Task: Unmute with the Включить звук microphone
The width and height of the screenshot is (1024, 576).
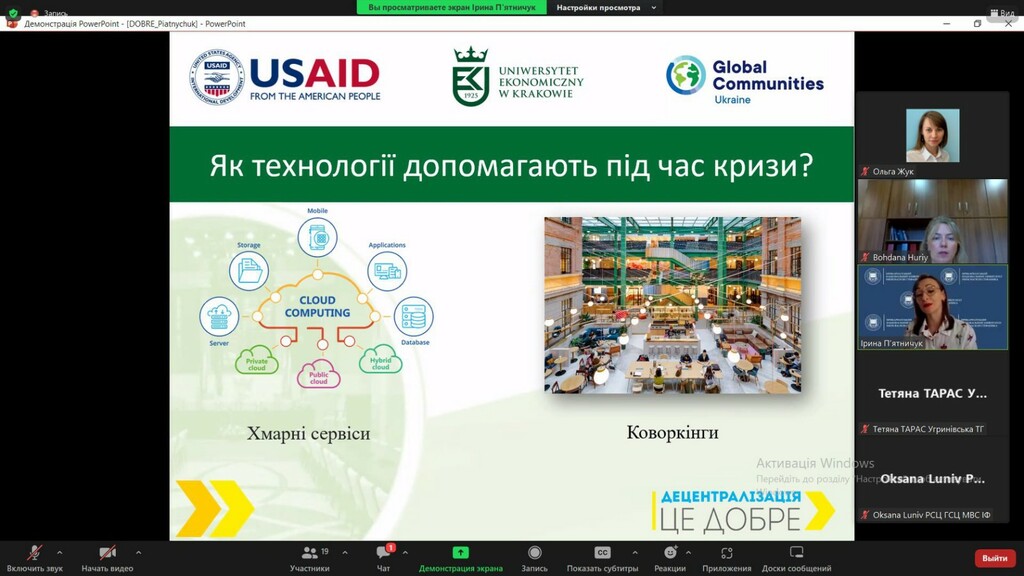Action: (35, 552)
